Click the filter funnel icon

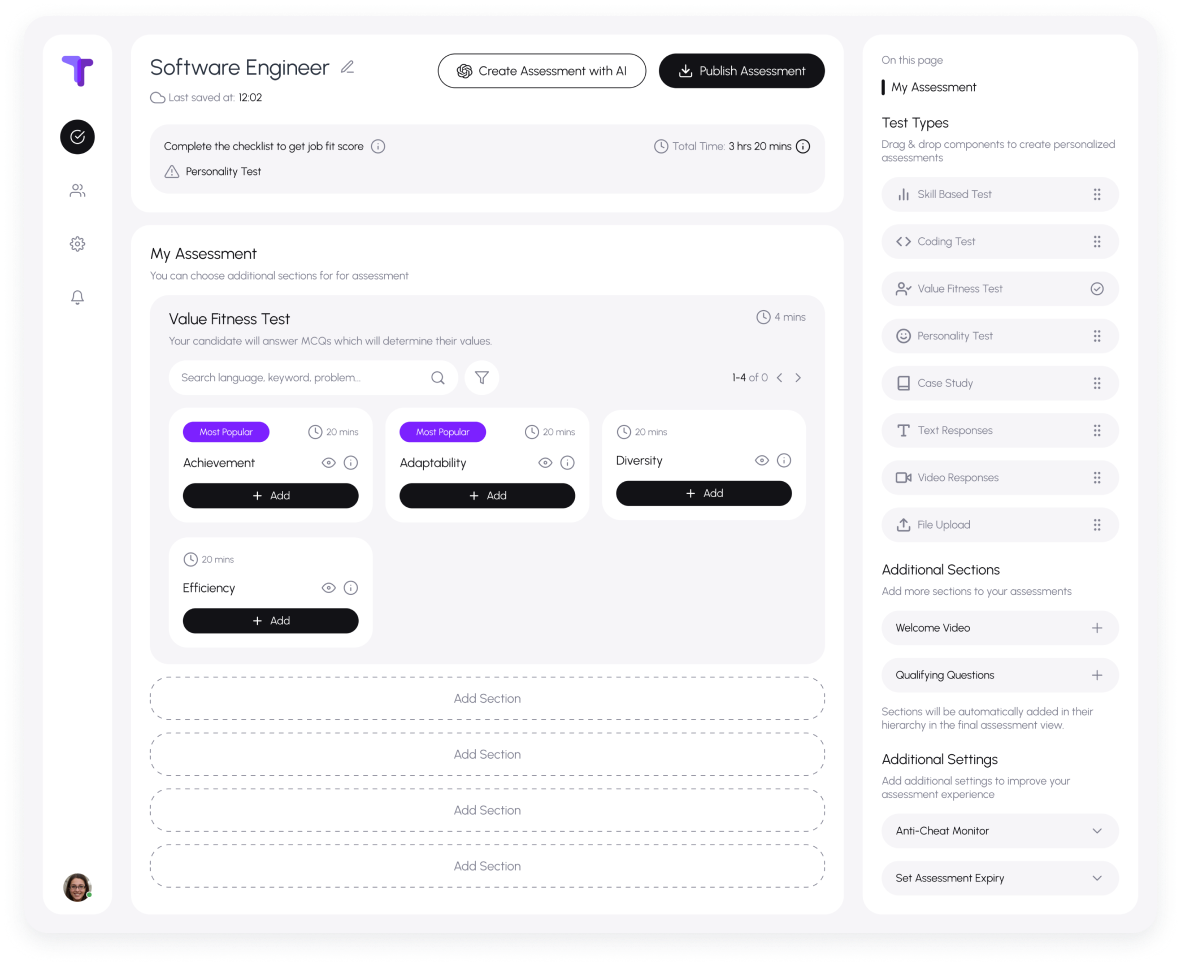482,378
